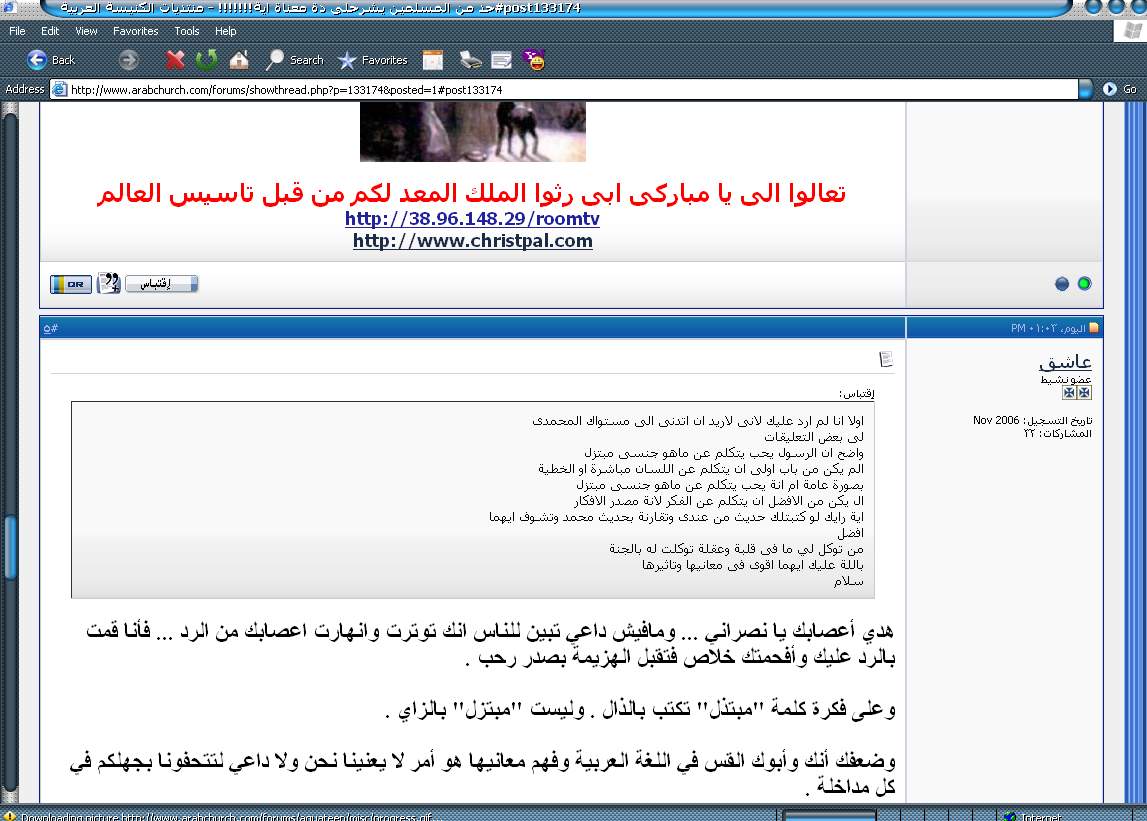This screenshot has width=1147, height=821.
Task: Click the Forward navigation arrow
Action: point(127,60)
